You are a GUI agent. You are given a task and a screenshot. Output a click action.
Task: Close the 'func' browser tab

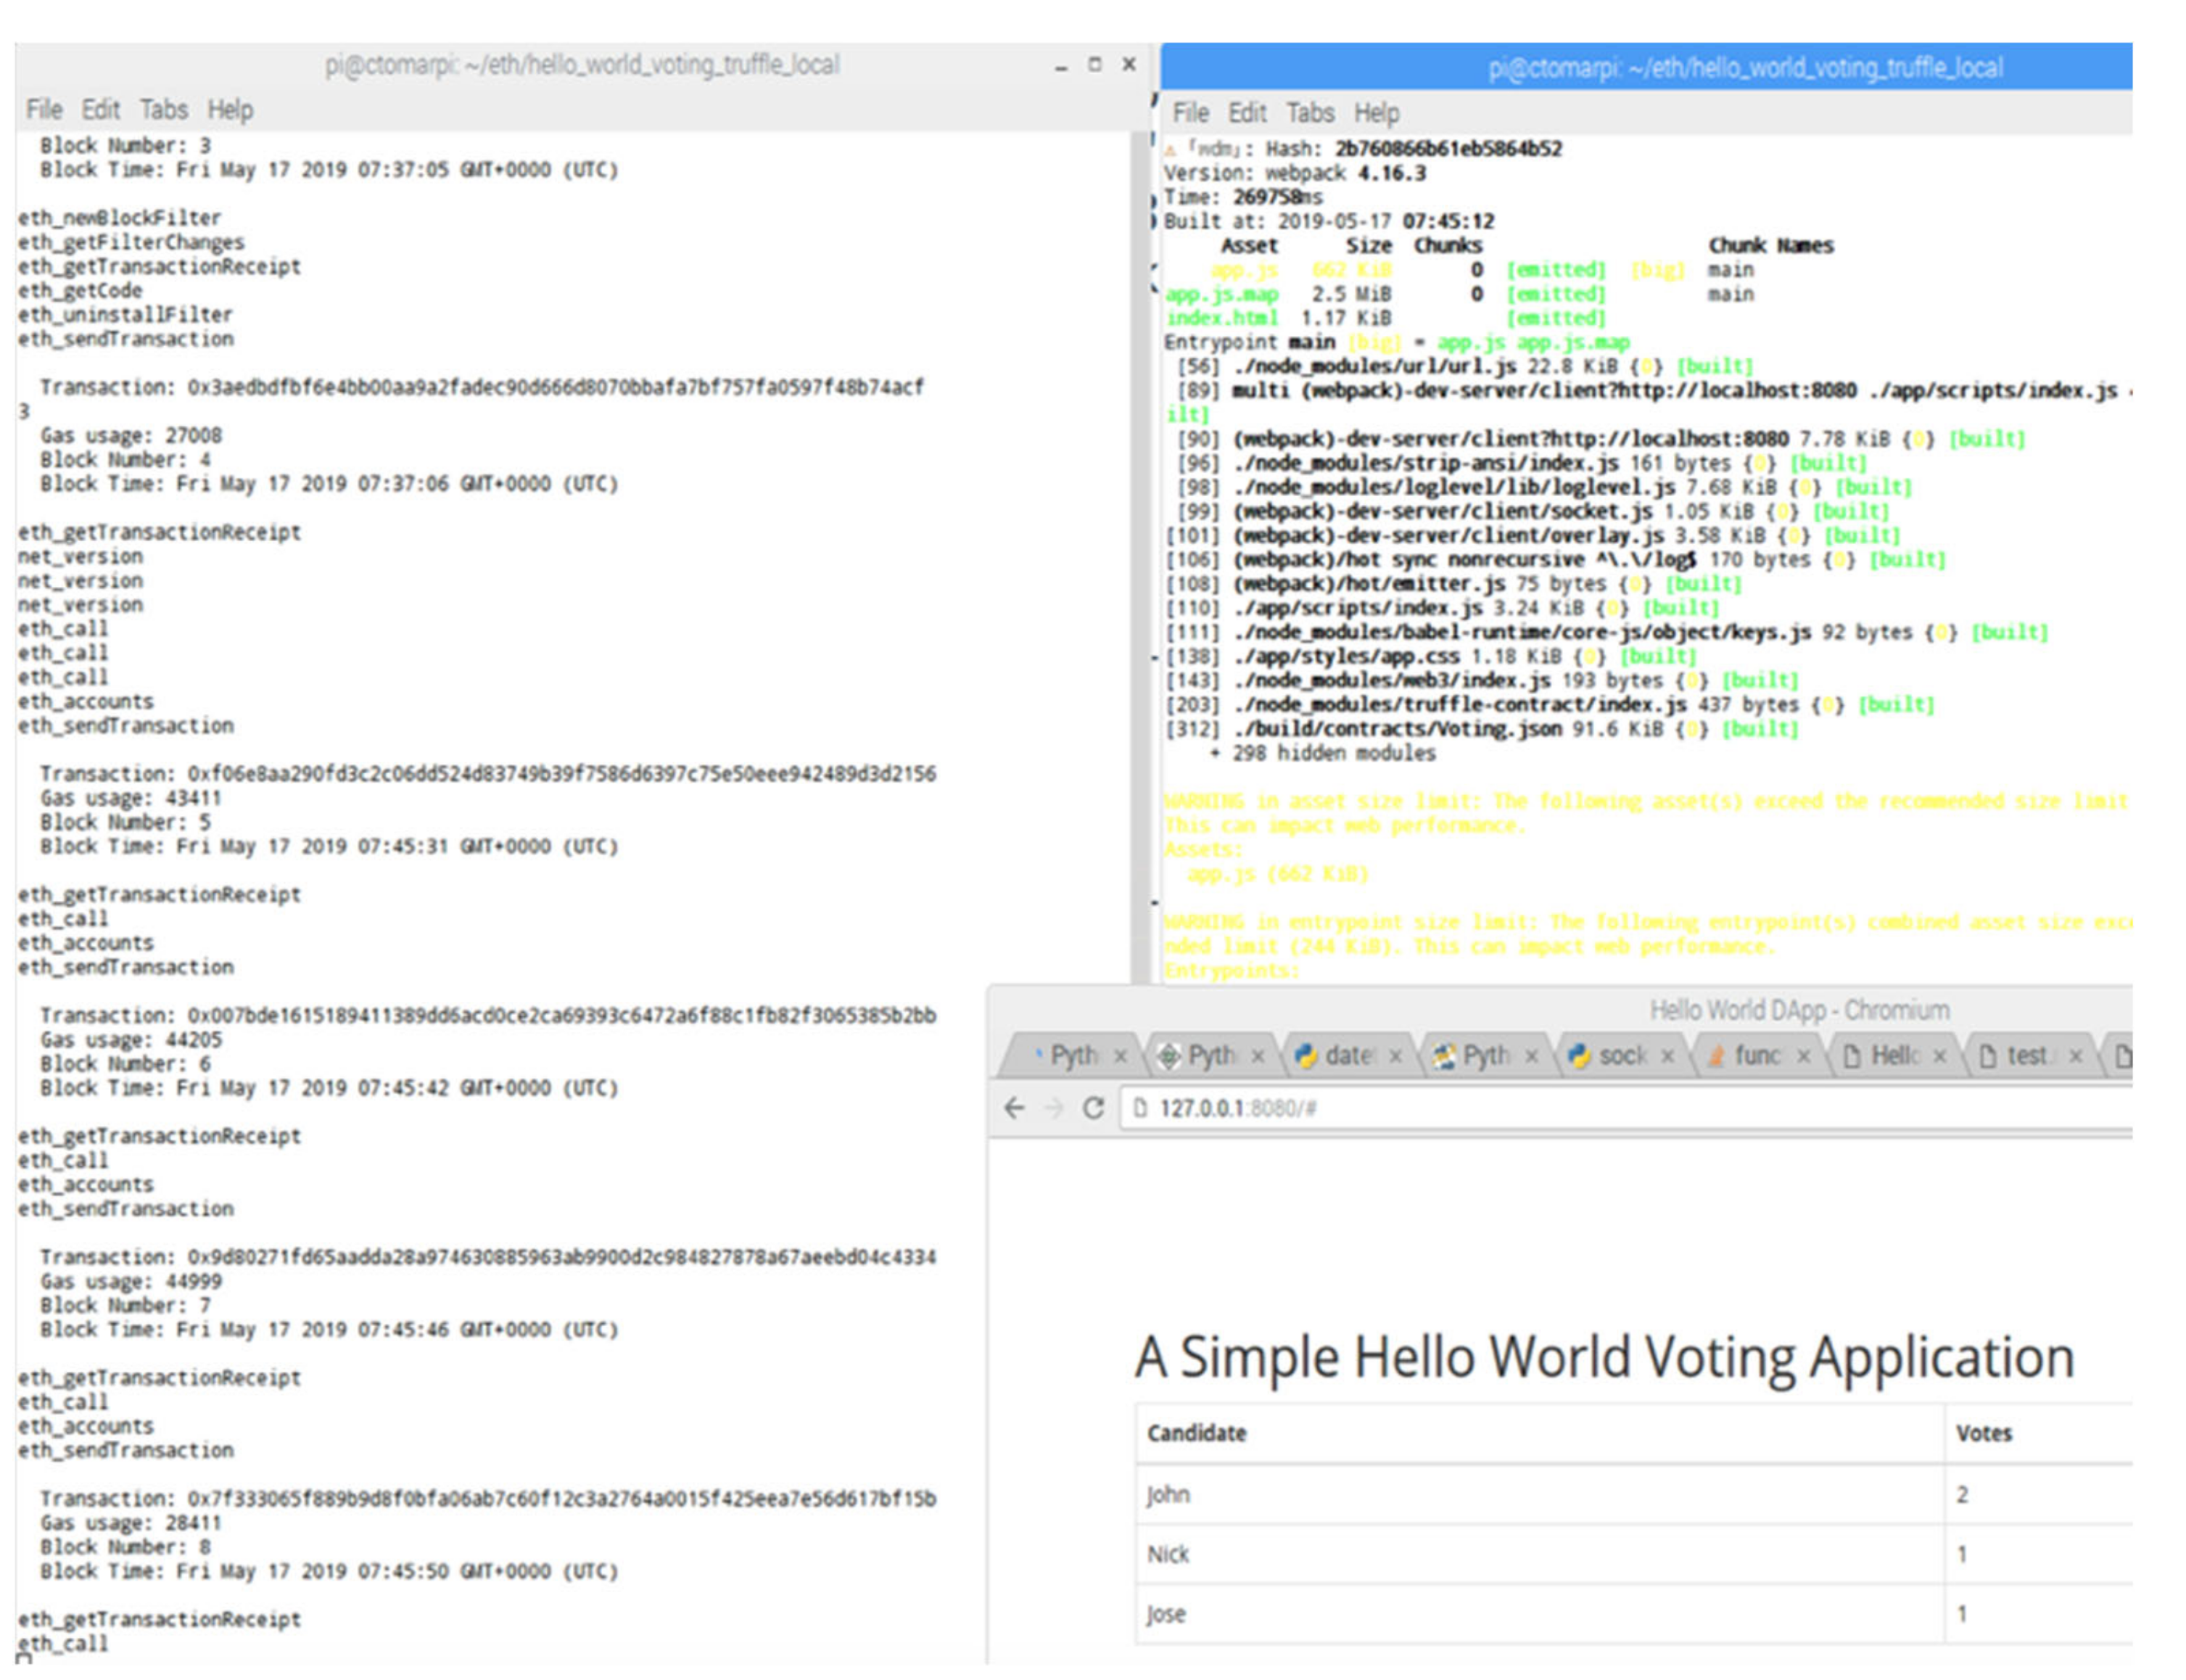pos(1803,1056)
